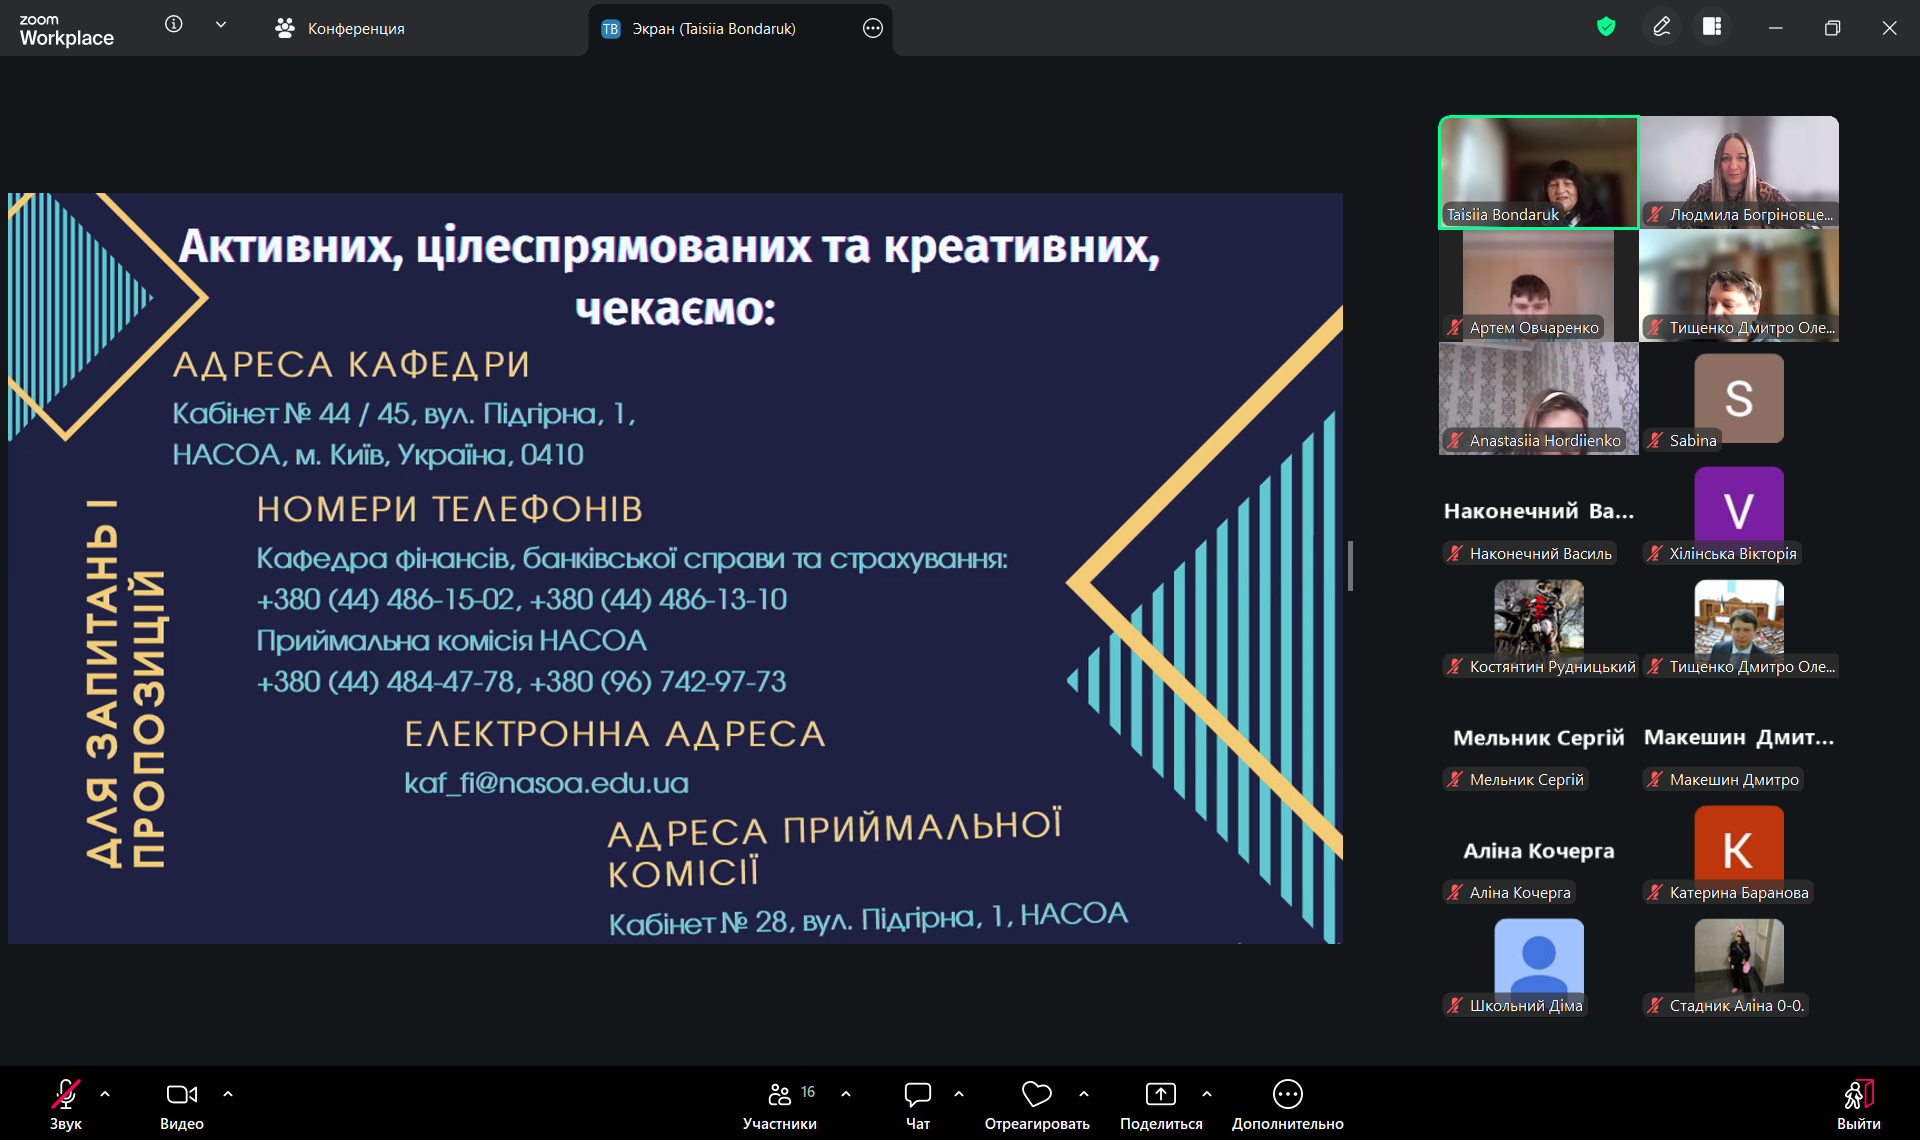This screenshot has height=1140, width=1920.
Task: Open the annotation pencil tool
Action: [x=1662, y=27]
